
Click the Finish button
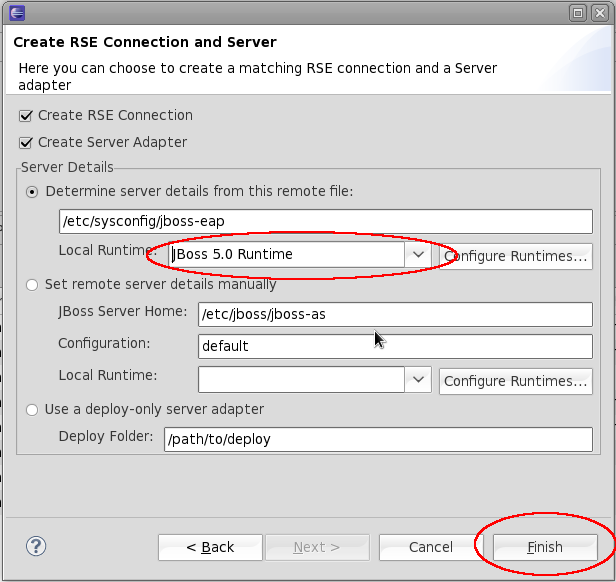(x=545, y=547)
